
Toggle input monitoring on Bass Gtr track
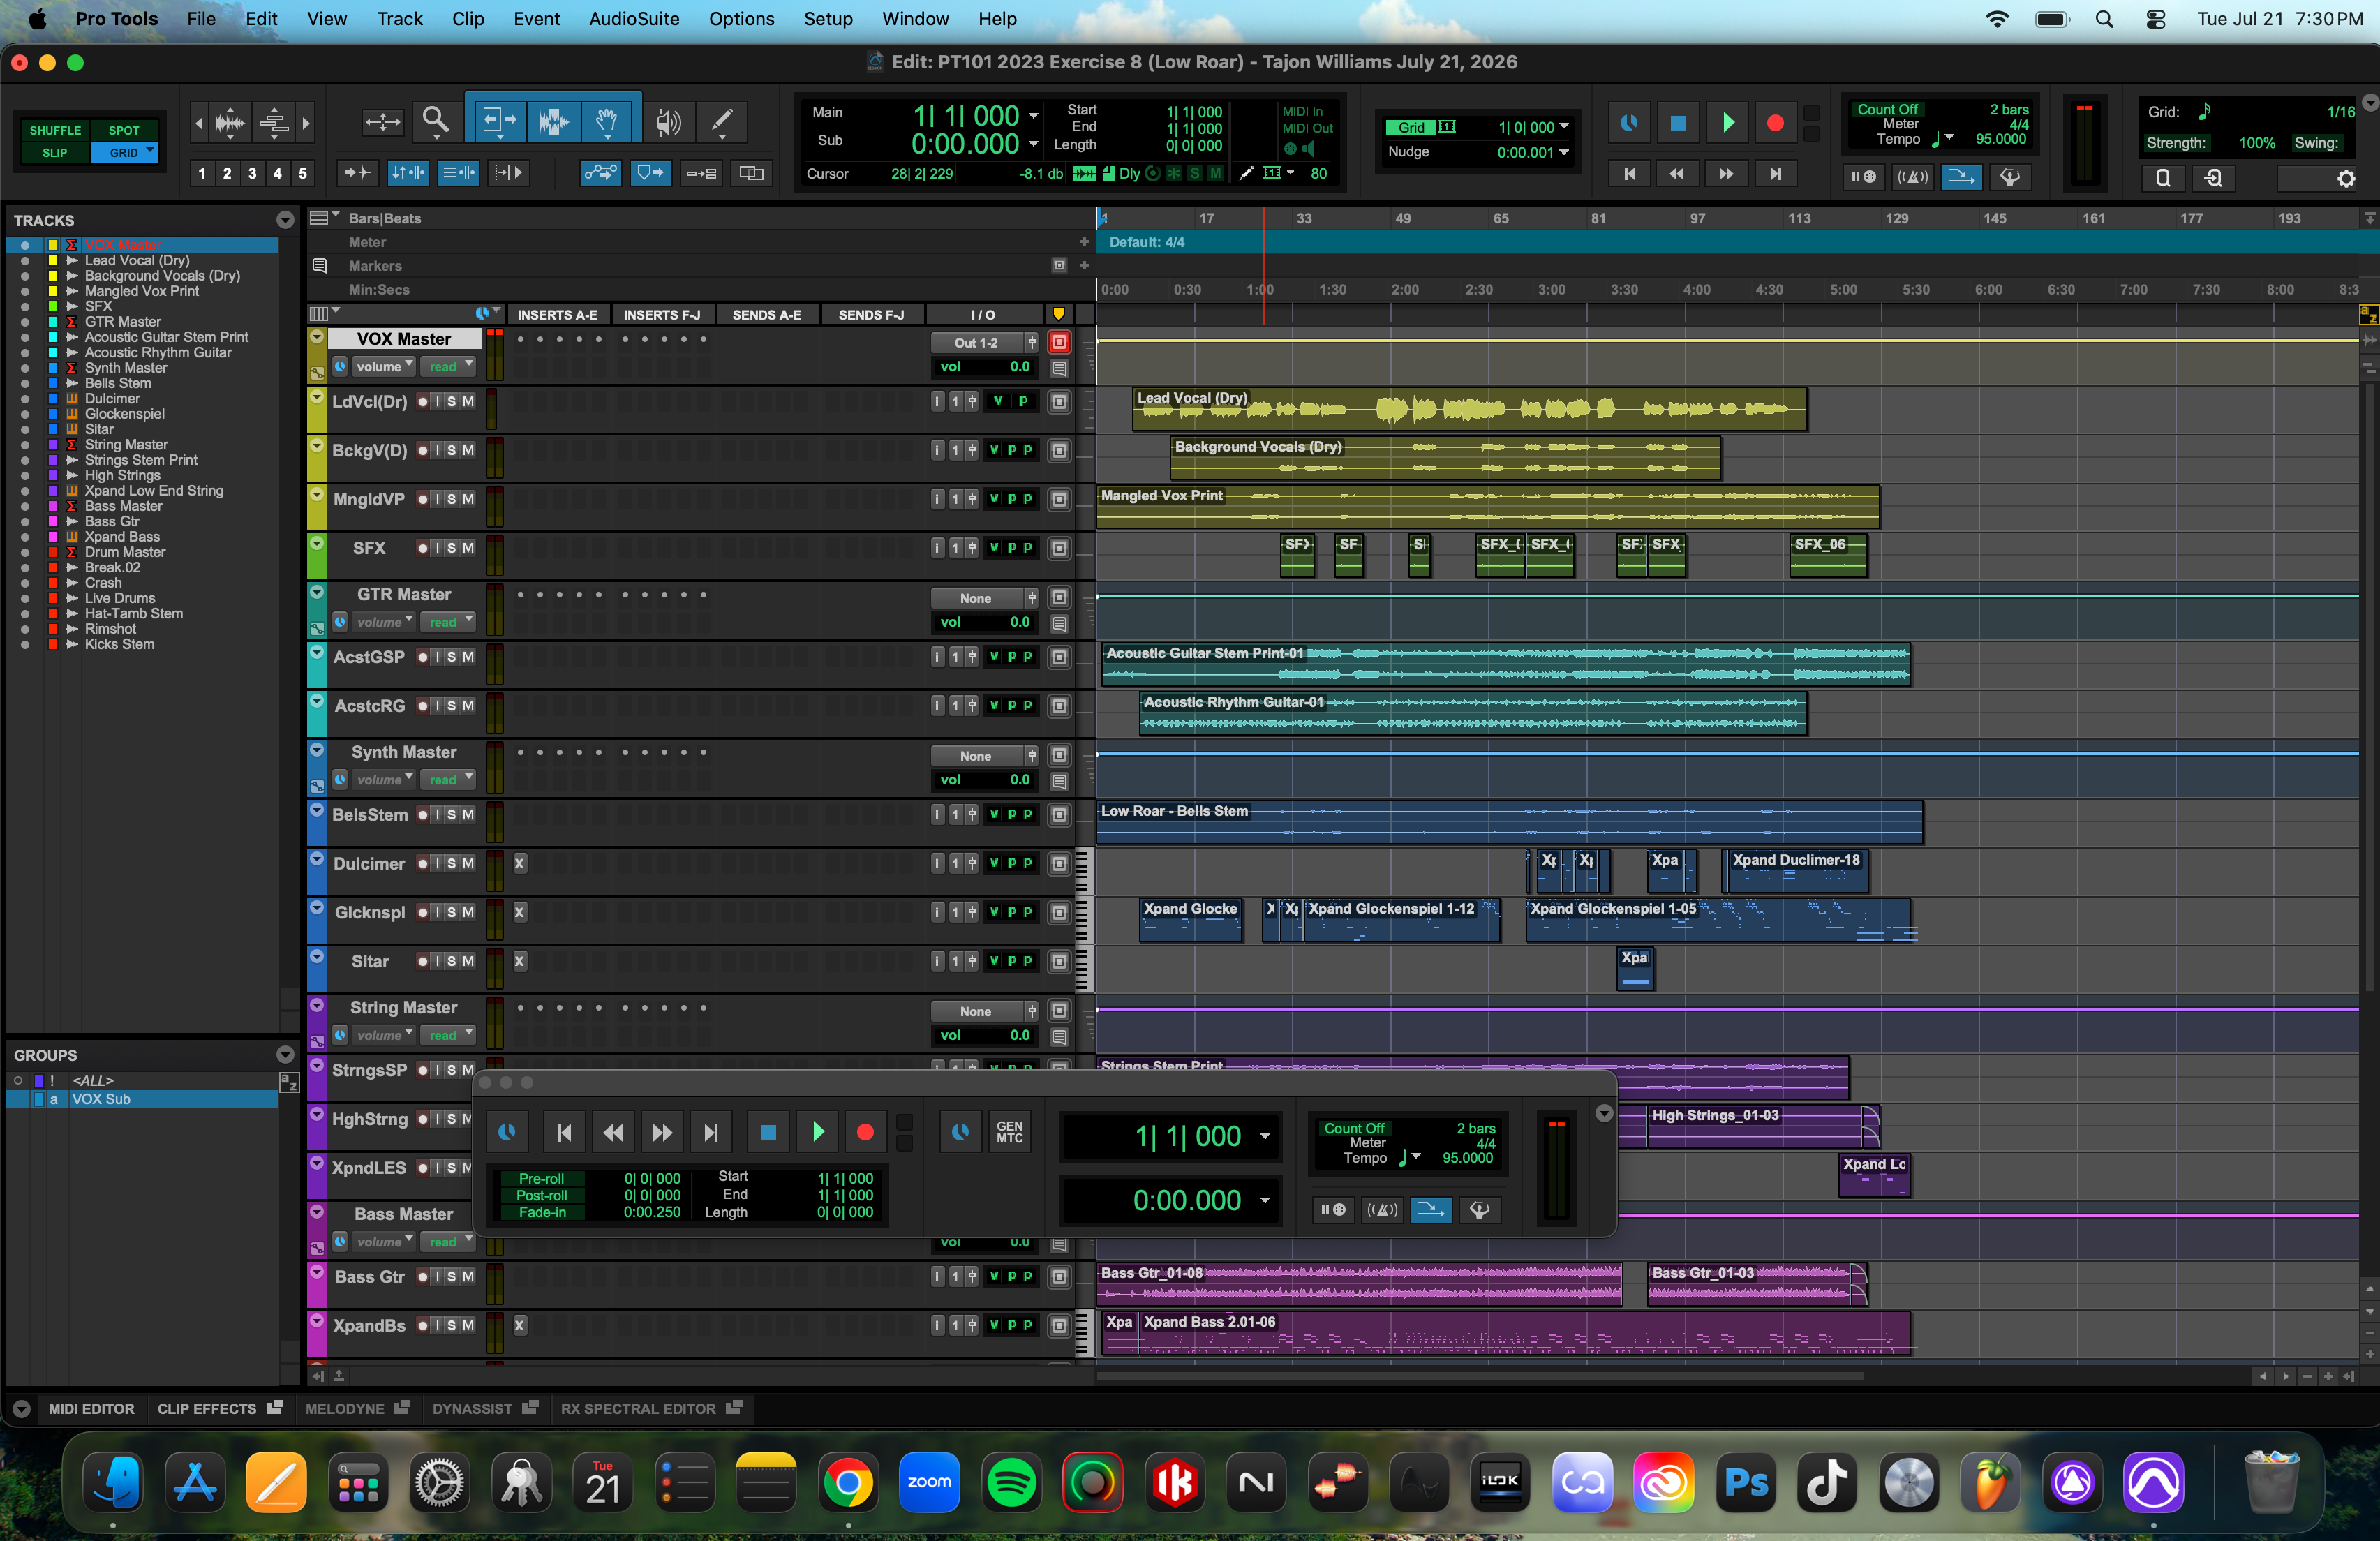click(x=438, y=1277)
